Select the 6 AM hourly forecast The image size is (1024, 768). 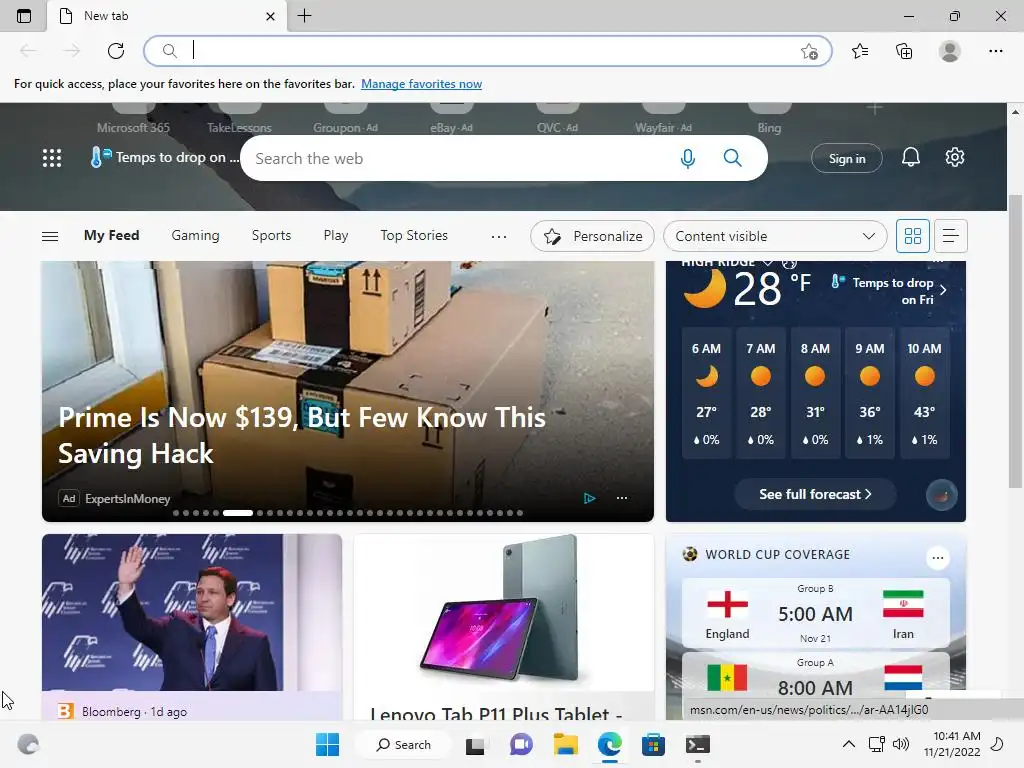coord(706,394)
